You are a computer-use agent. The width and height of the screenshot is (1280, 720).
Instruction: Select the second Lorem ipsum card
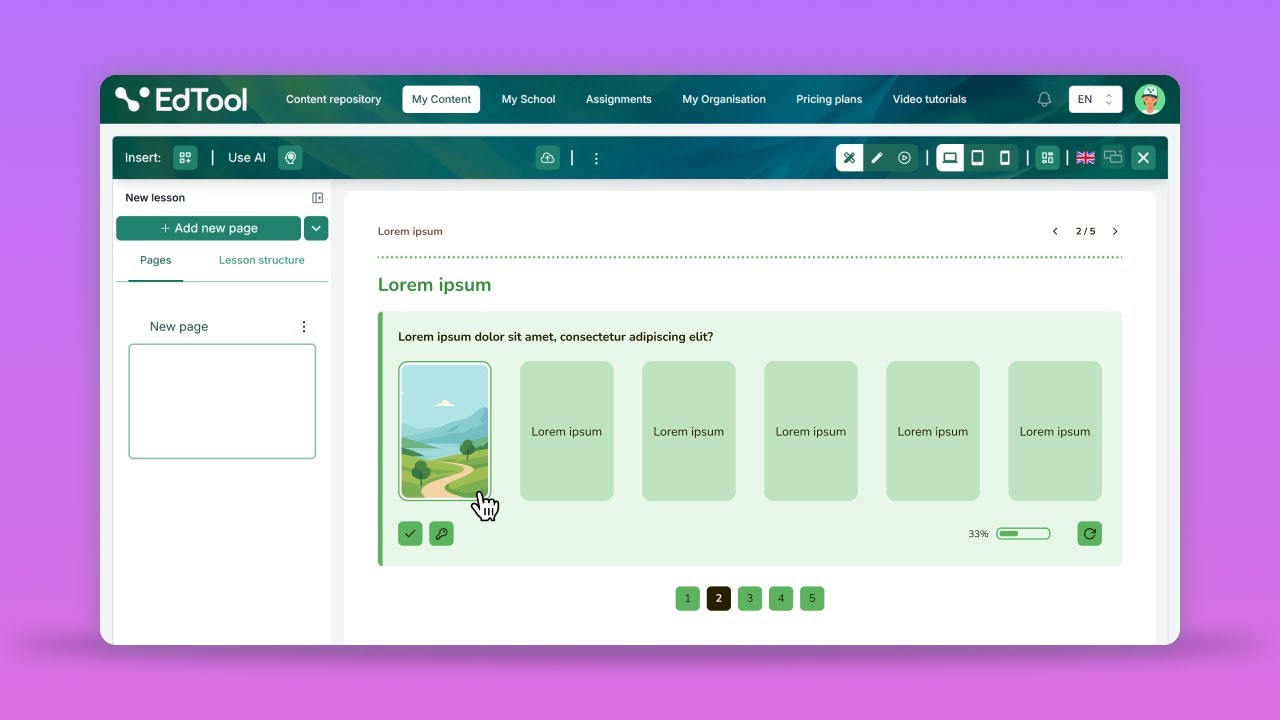coord(567,431)
